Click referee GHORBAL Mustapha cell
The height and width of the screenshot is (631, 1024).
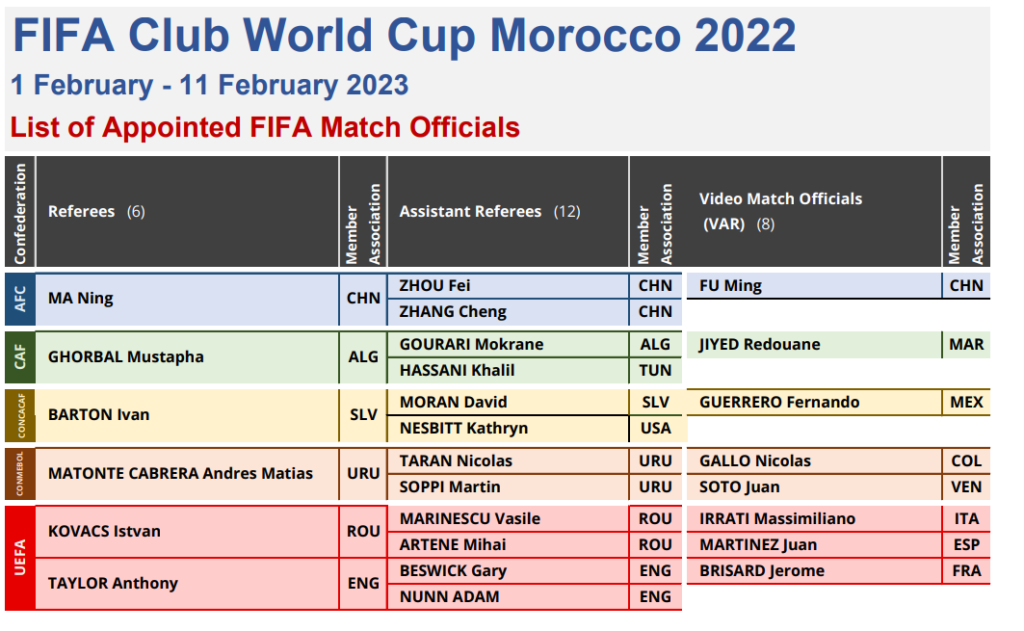click(126, 357)
